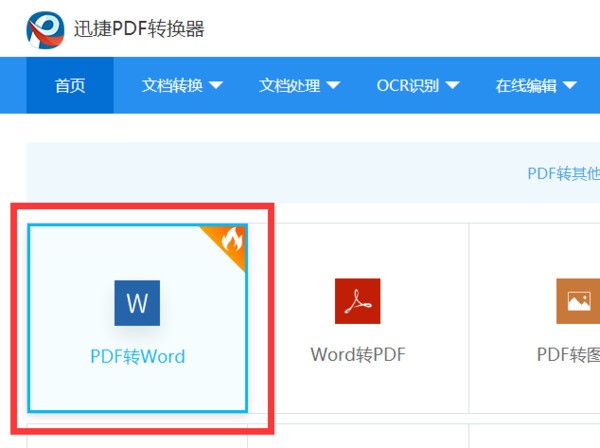Click the blue Word 'W' icon
This screenshot has height=448, width=600.
coord(137,302)
